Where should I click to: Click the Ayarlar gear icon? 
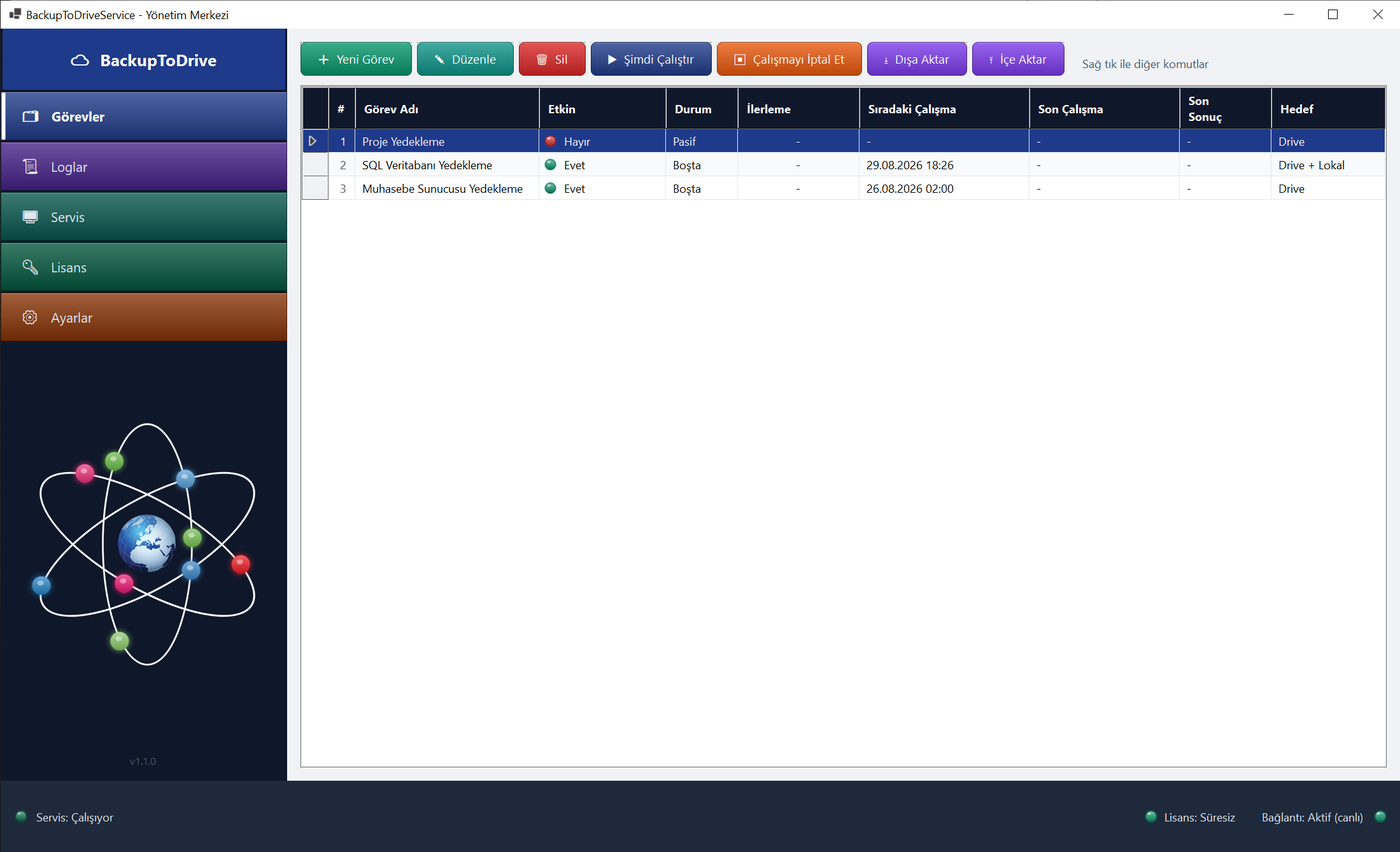[30, 317]
